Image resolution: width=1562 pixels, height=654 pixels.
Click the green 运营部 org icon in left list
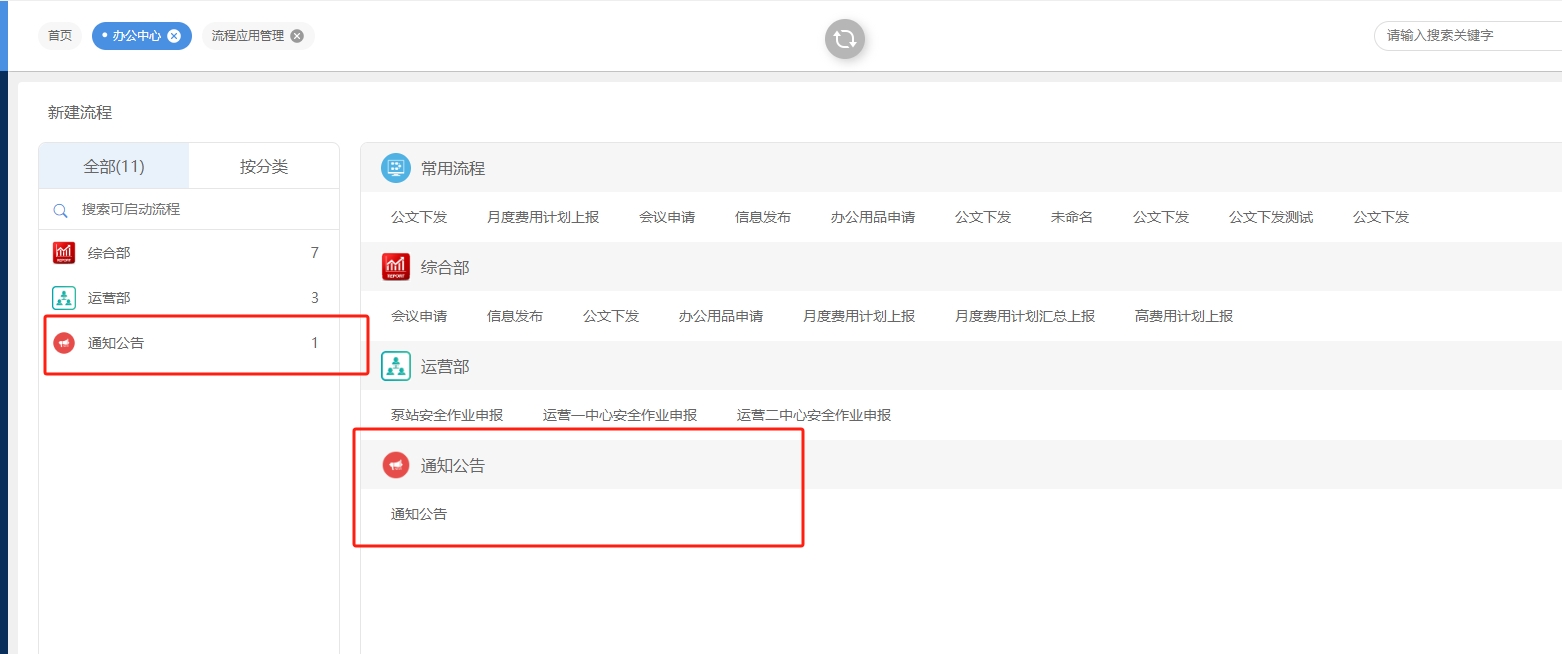[x=64, y=298]
